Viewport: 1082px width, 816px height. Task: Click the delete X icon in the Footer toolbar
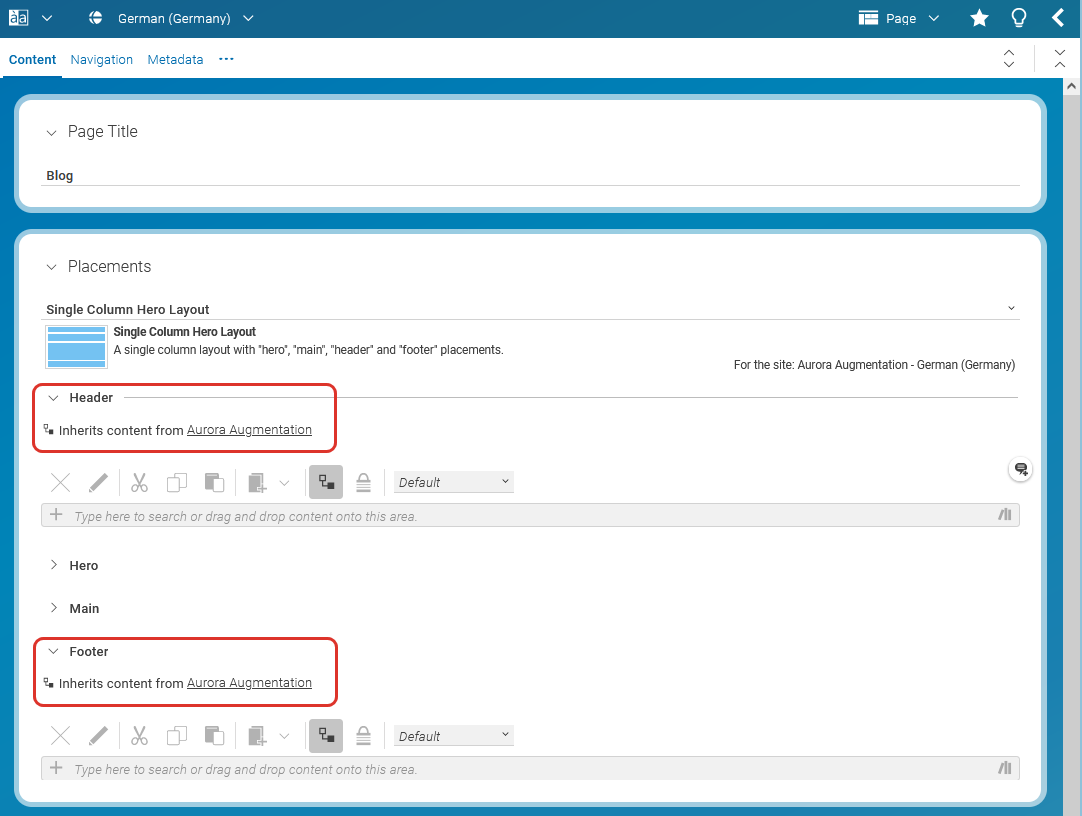point(59,735)
